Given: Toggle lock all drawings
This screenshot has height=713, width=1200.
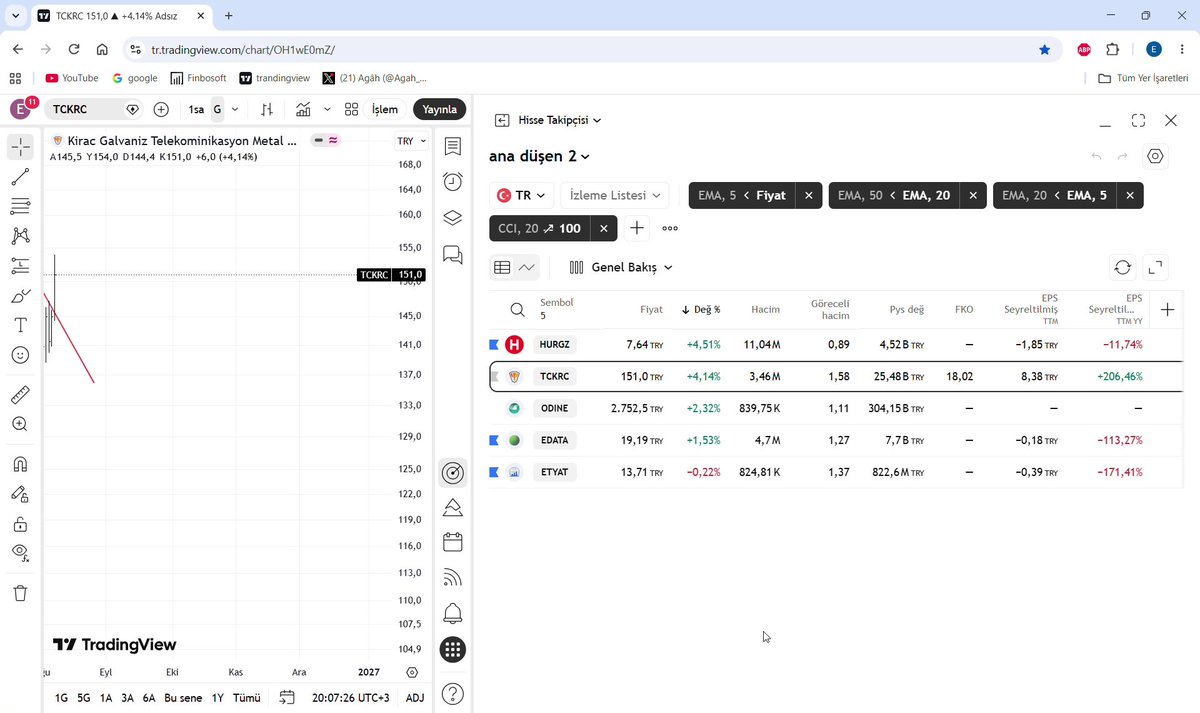Looking at the screenshot, I should [20, 524].
